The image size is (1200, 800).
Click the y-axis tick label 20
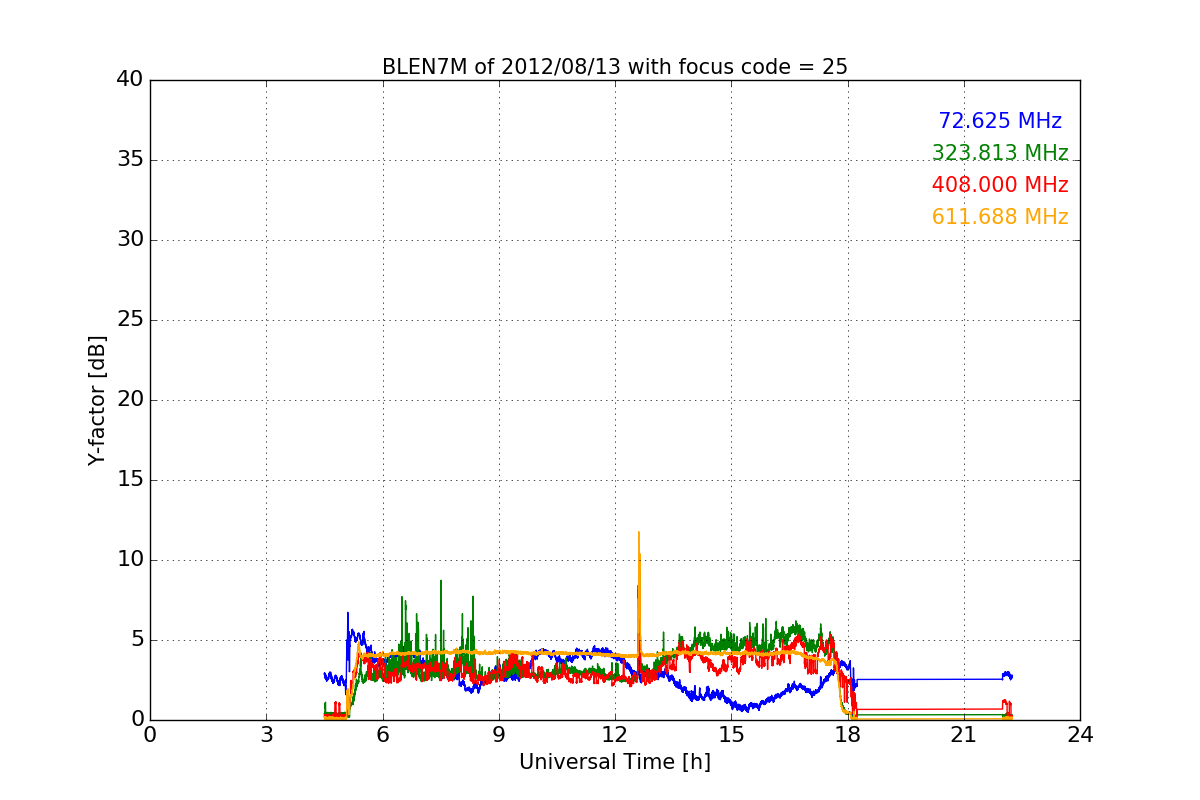pyautogui.click(x=129, y=400)
